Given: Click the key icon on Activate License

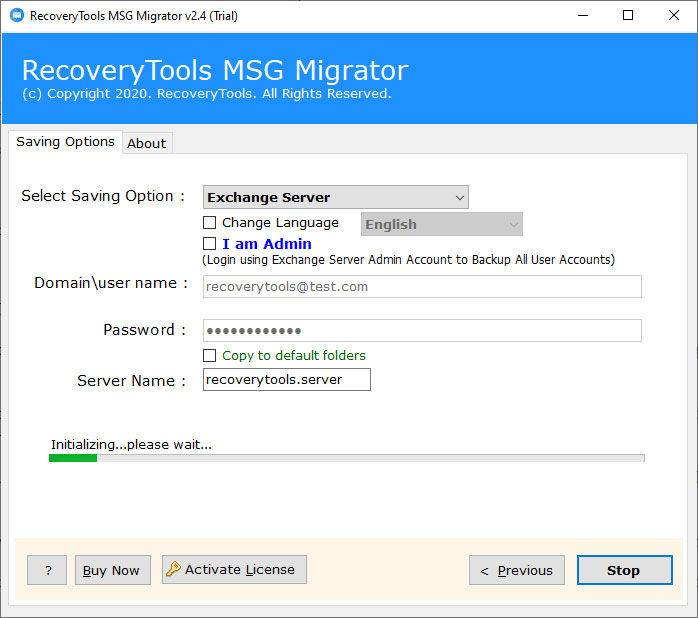Looking at the screenshot, I should pyautogui.click(x=173, y=569).
